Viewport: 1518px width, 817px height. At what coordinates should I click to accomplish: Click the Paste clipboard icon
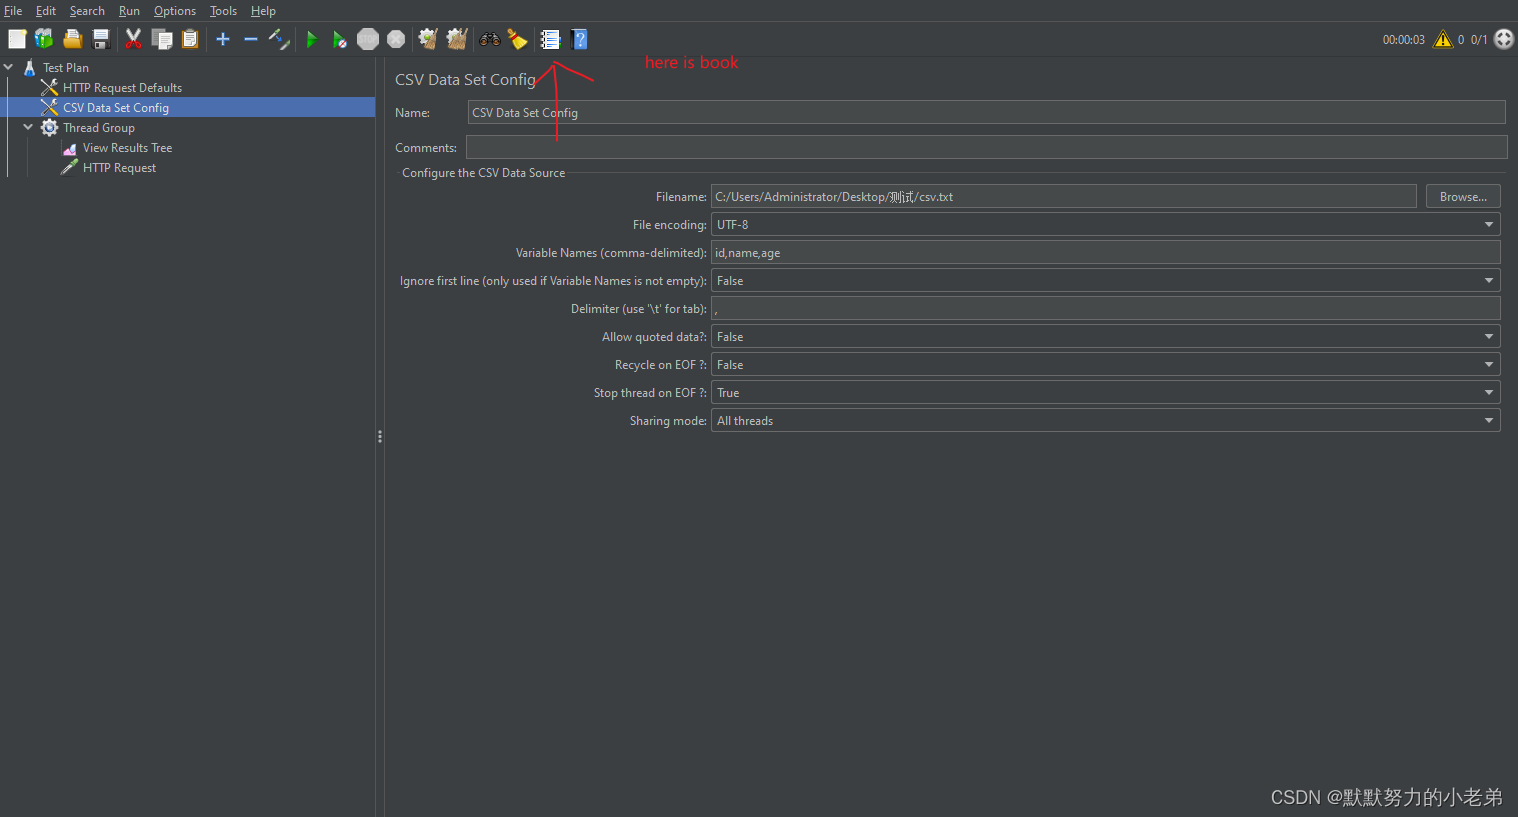point(190,39)
